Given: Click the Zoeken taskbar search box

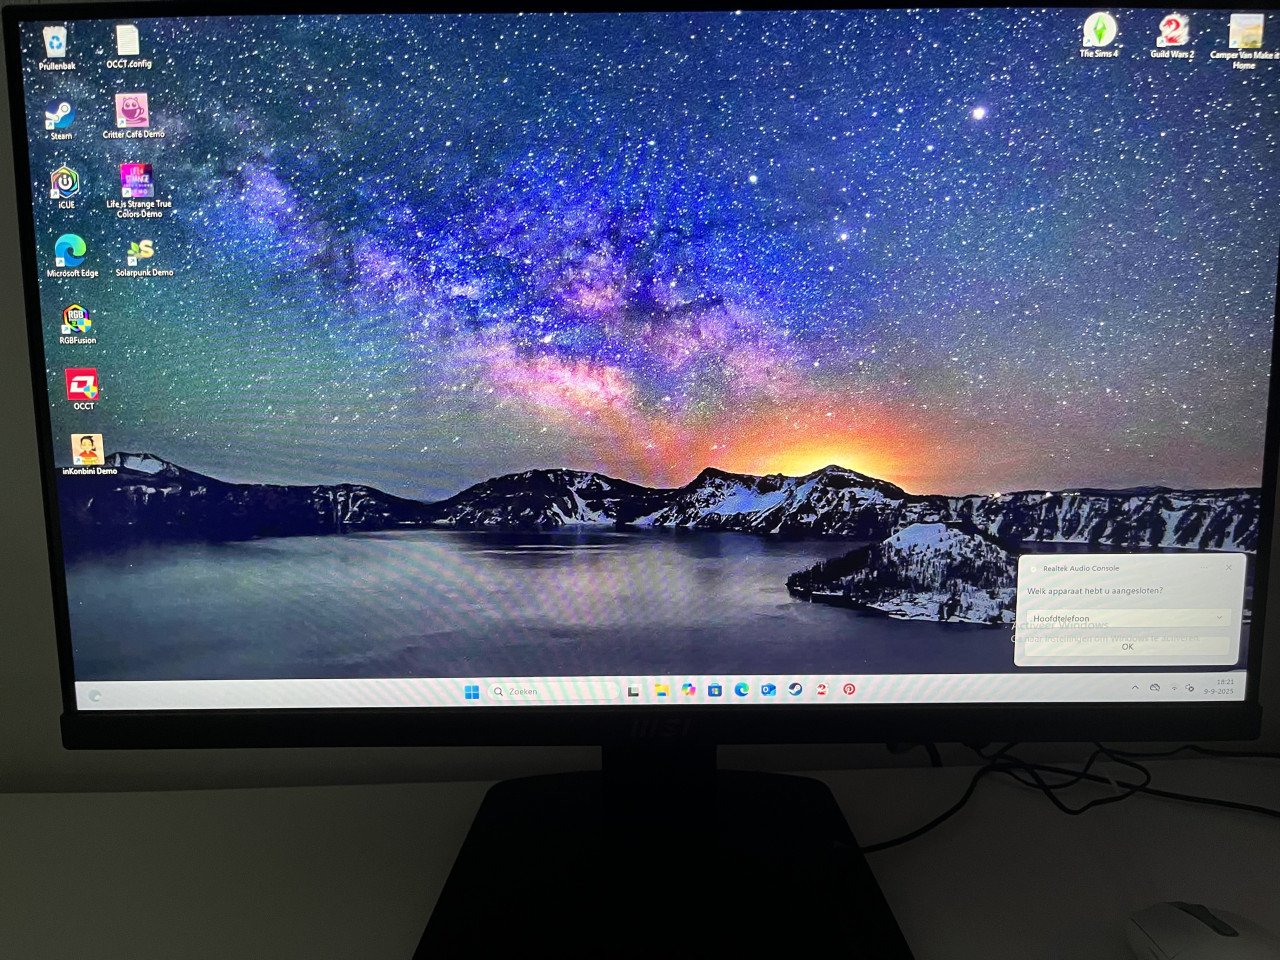Looking at the screenshot, I should coord(554,691).
